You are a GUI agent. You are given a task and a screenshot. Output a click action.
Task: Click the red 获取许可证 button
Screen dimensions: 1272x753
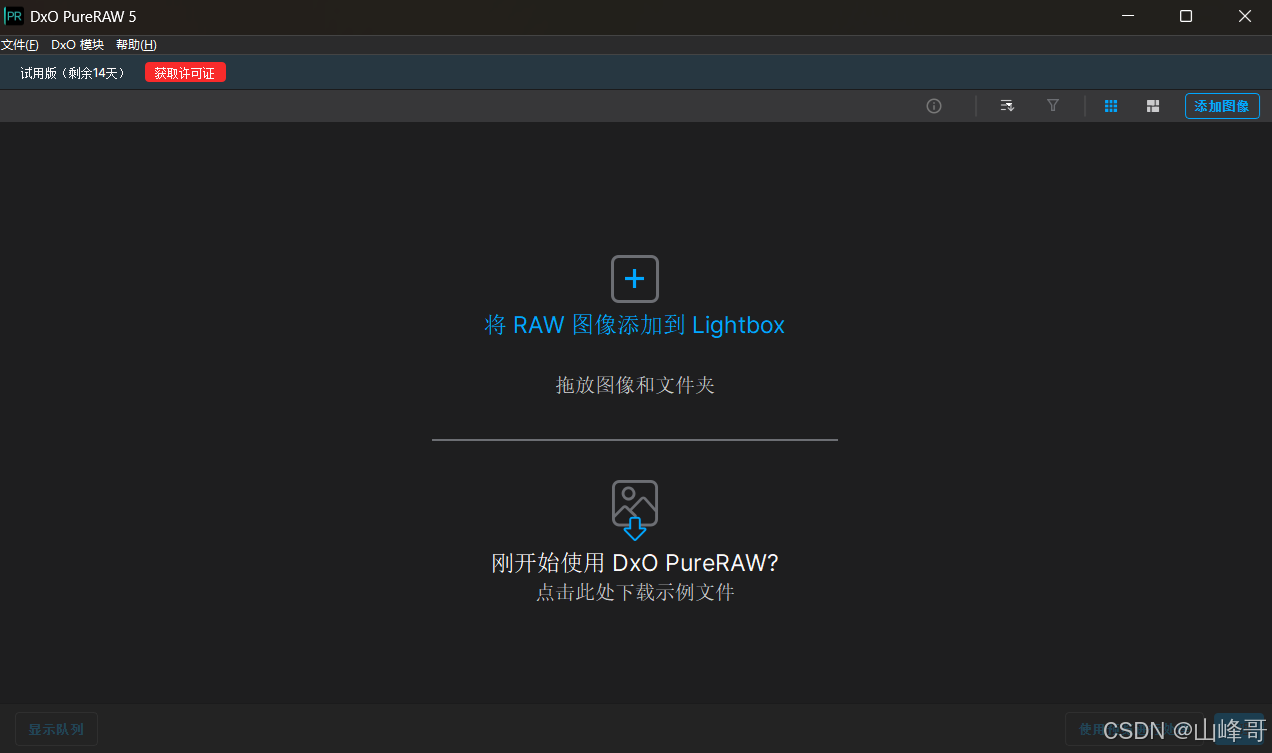(x=185, y=73)
